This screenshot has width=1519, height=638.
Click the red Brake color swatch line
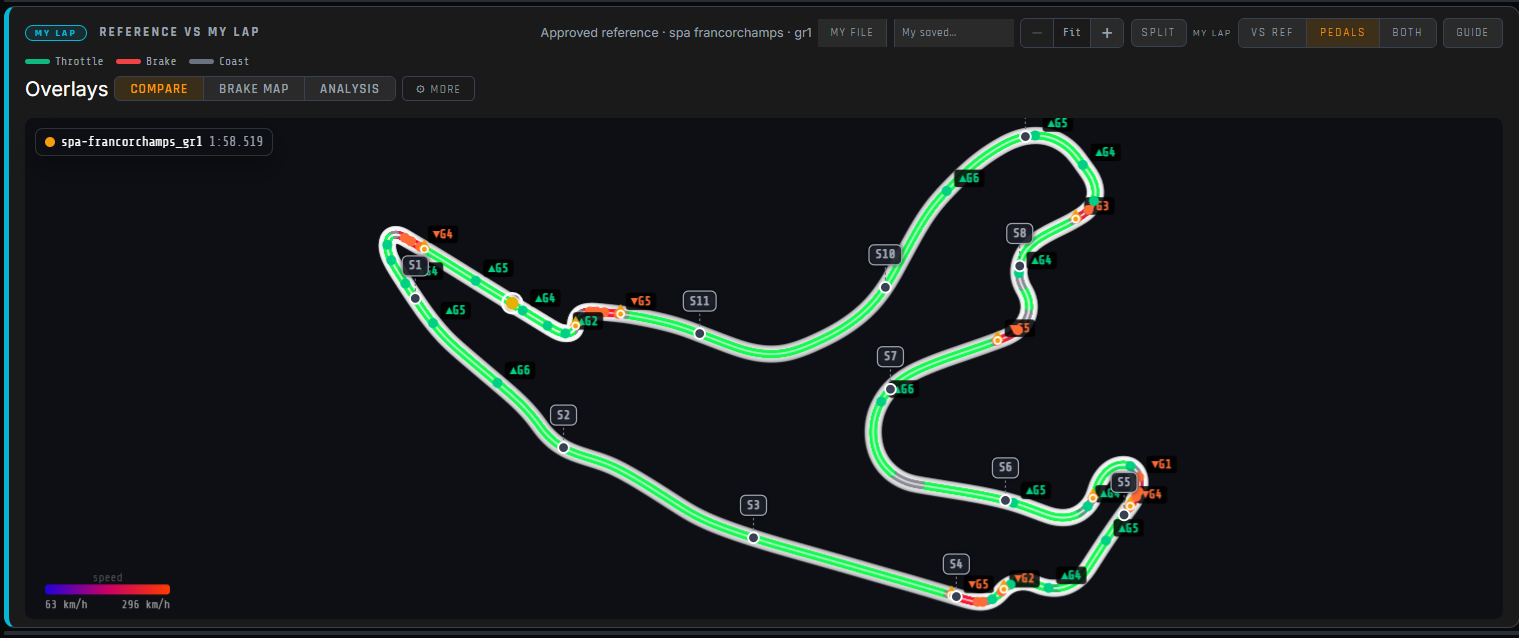[128, 62]
